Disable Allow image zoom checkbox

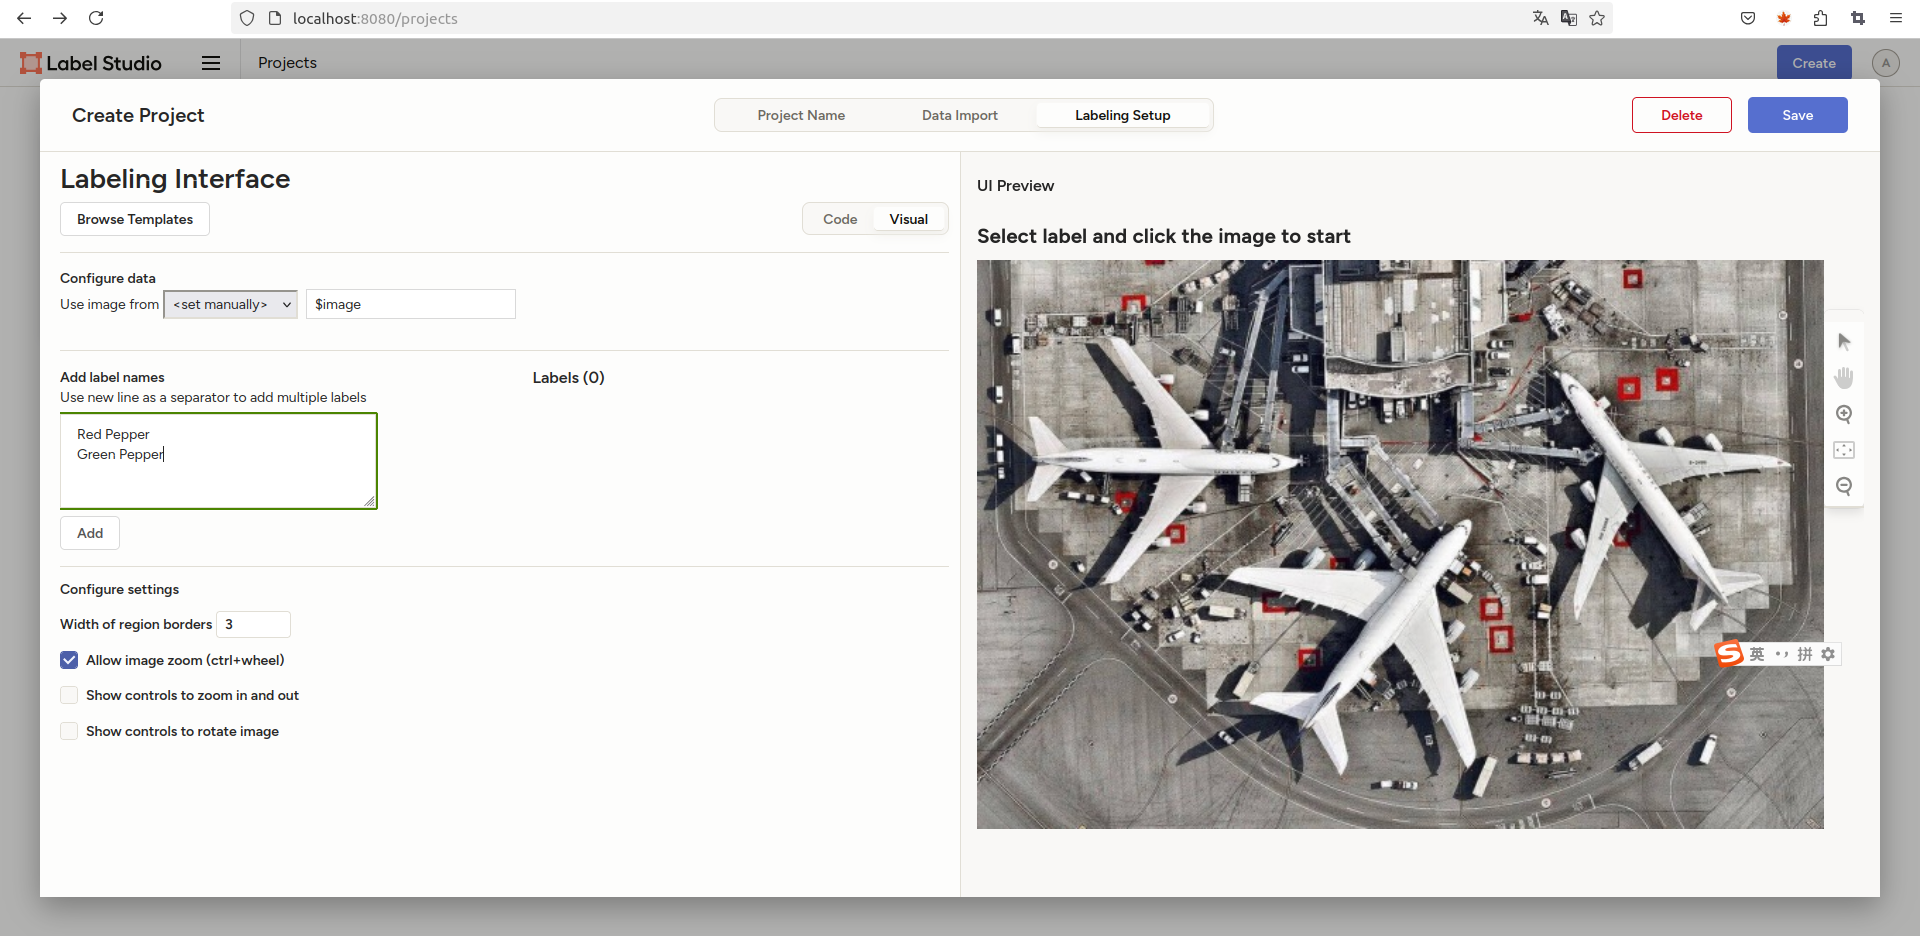[x=69, y=660]
